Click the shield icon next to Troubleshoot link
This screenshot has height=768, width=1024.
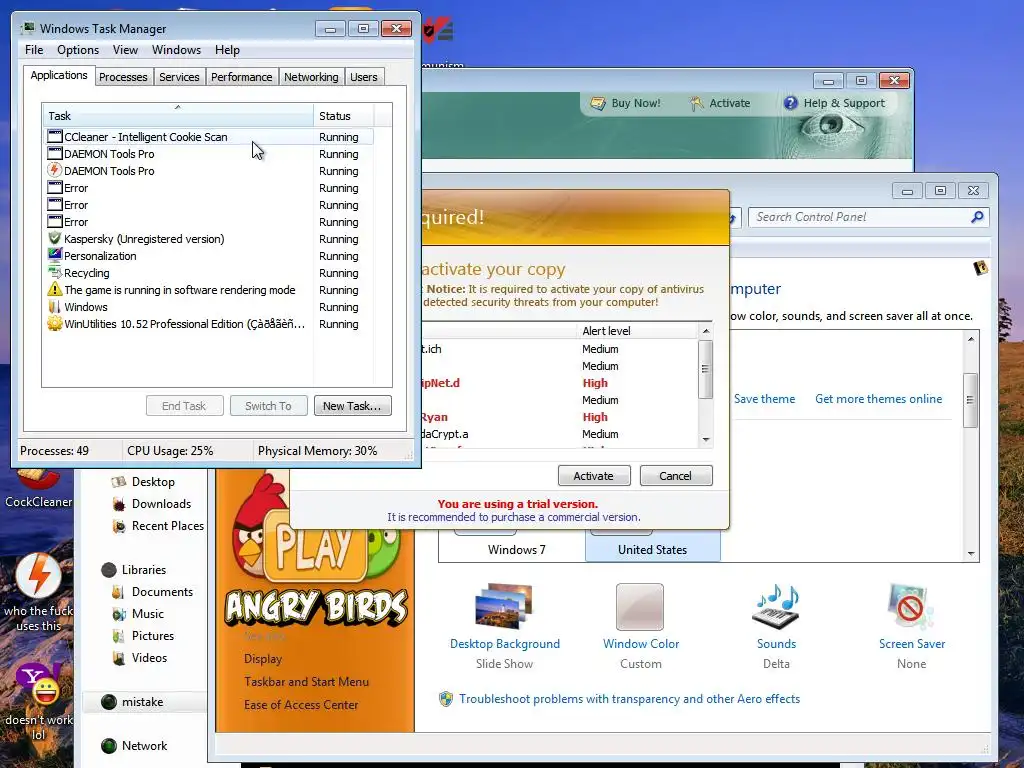[446, 699]
